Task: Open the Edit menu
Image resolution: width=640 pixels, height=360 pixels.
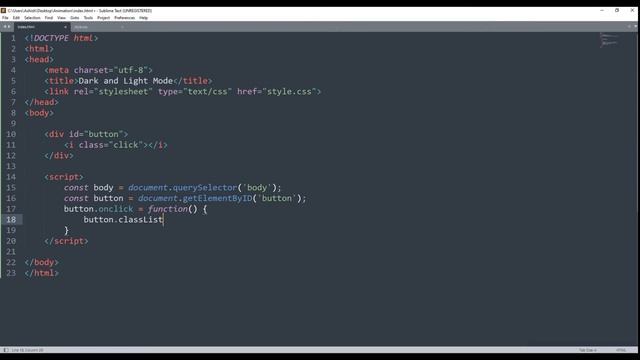Action: [16, 18]
